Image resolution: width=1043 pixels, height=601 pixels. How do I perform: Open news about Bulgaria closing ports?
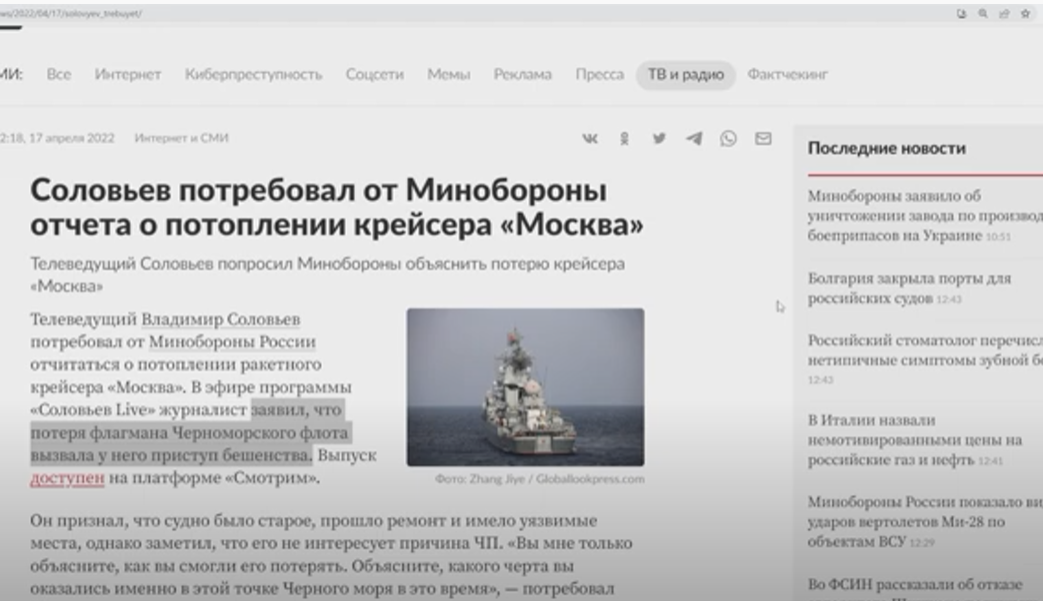coord(908,286)
